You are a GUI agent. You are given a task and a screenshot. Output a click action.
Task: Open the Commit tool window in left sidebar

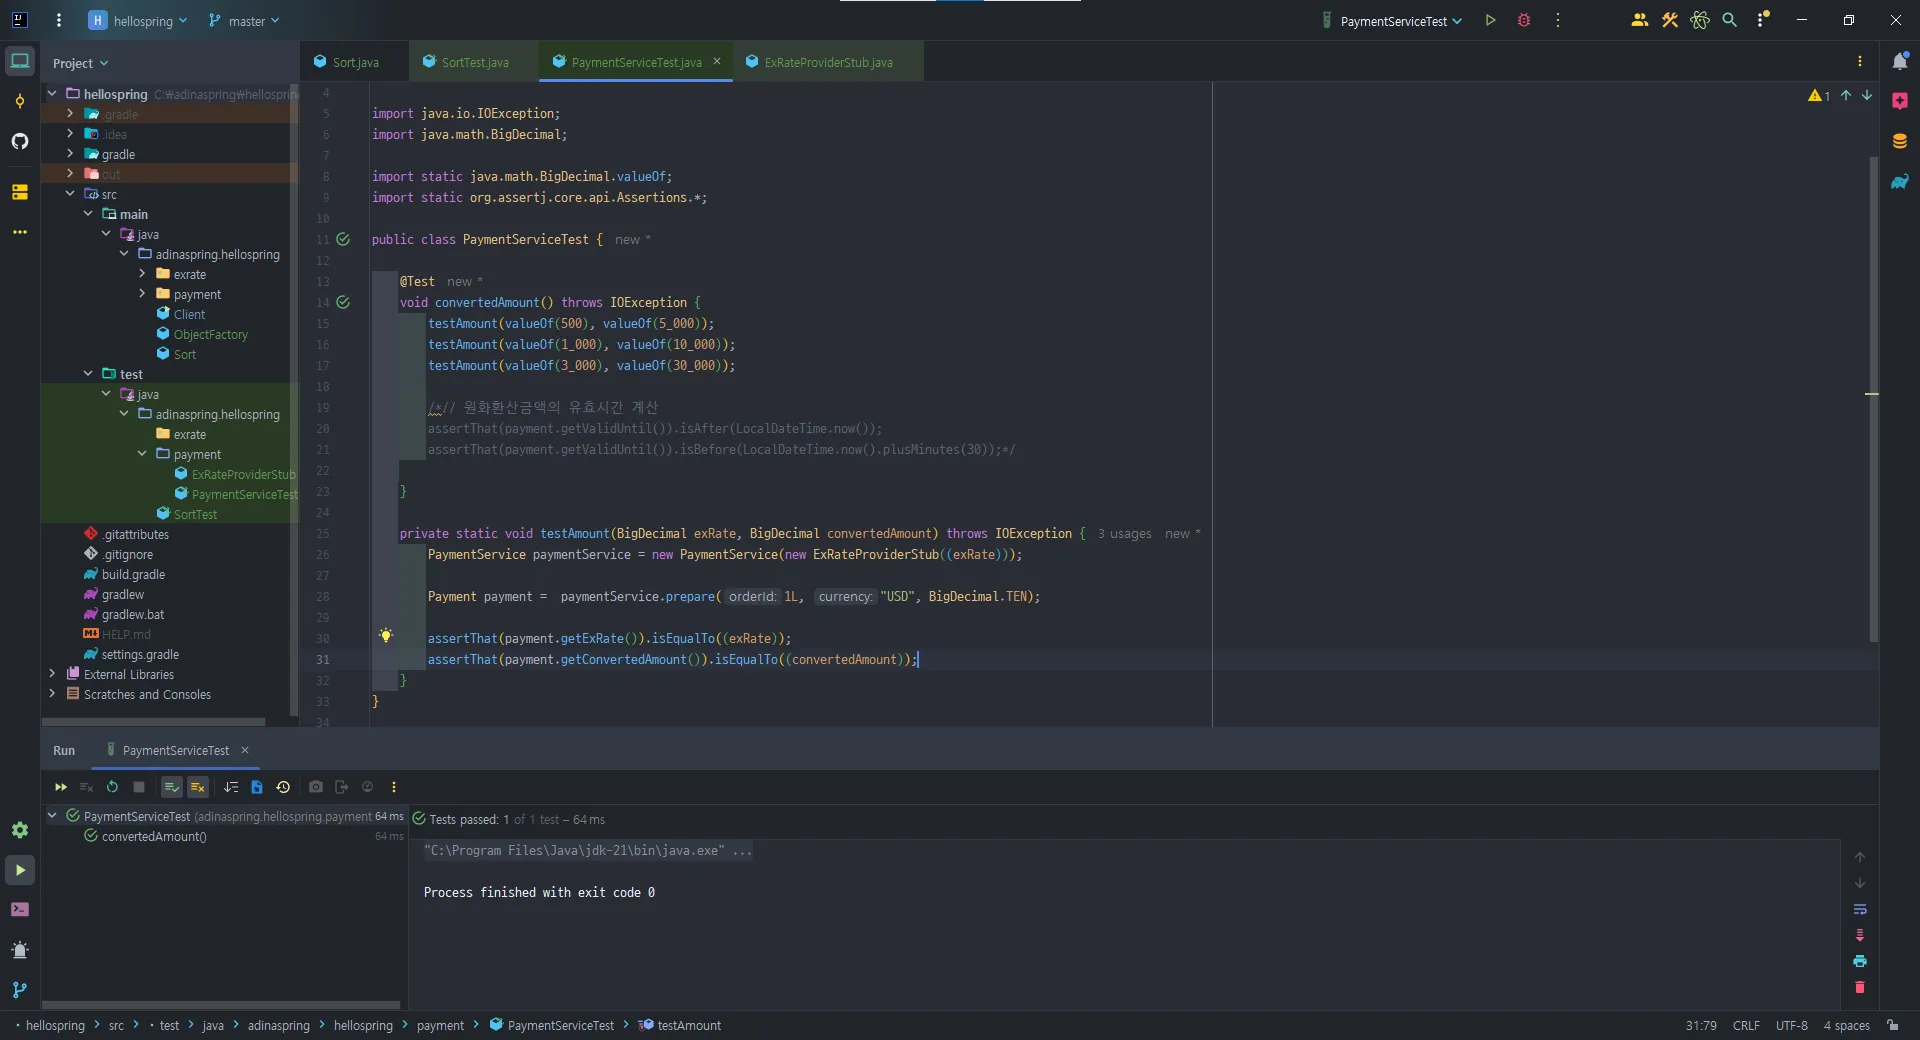pyautogui.click(x=20, y=101)
